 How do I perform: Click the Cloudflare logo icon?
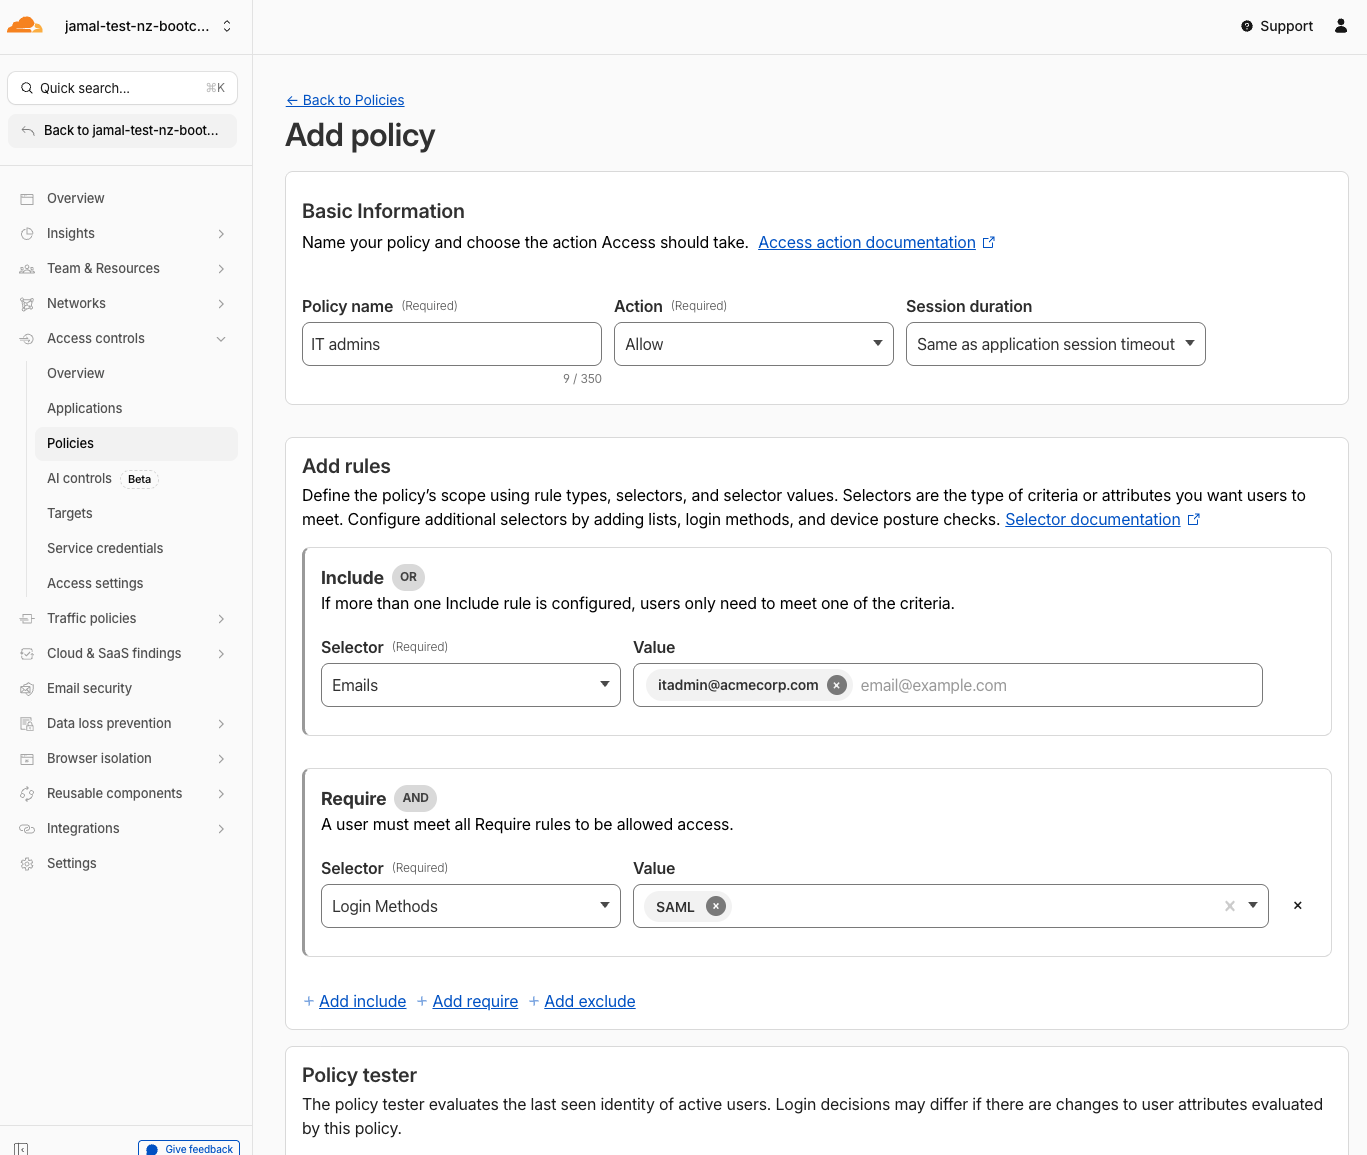coord(25,26)
